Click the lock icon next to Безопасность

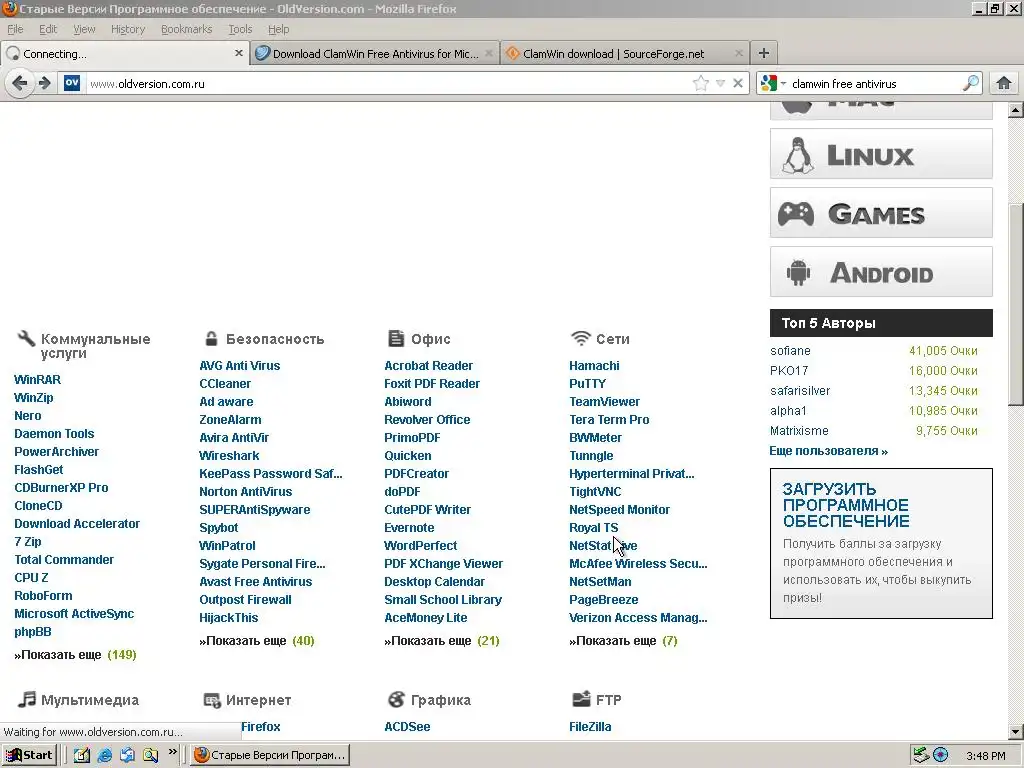tap(211, 338)
